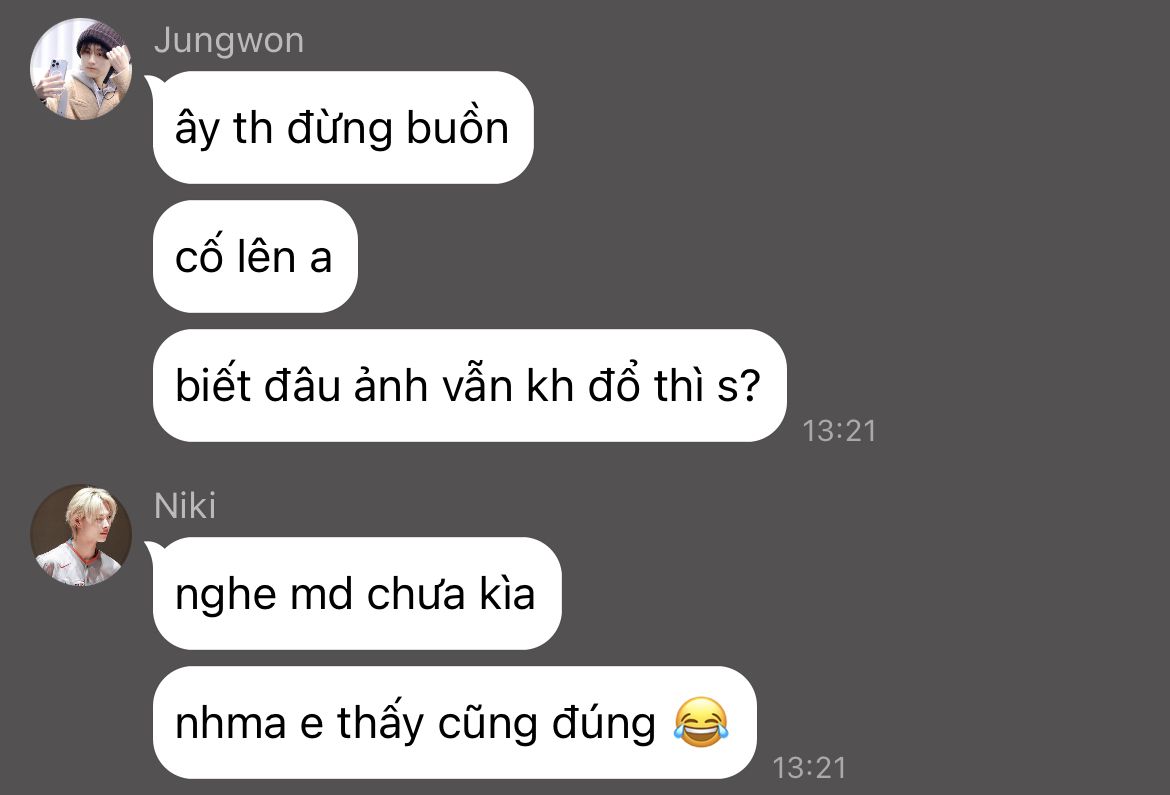Image resolution: width=1170 pixels, height=795 pixels.
Task: Click the word "cố" in the second bubble
Action: click(x=198, y=256)
